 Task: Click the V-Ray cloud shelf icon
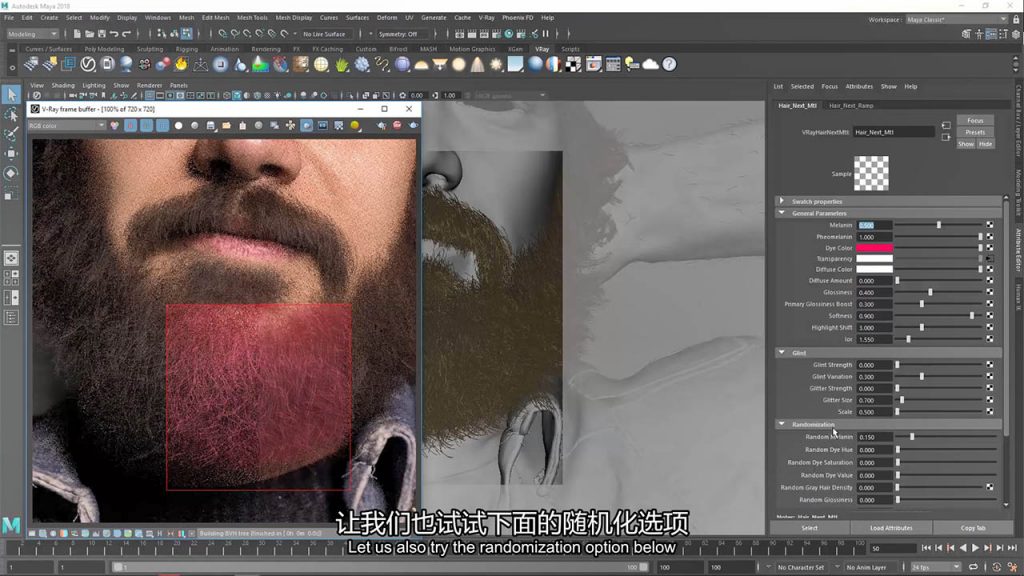click(650, 64)
